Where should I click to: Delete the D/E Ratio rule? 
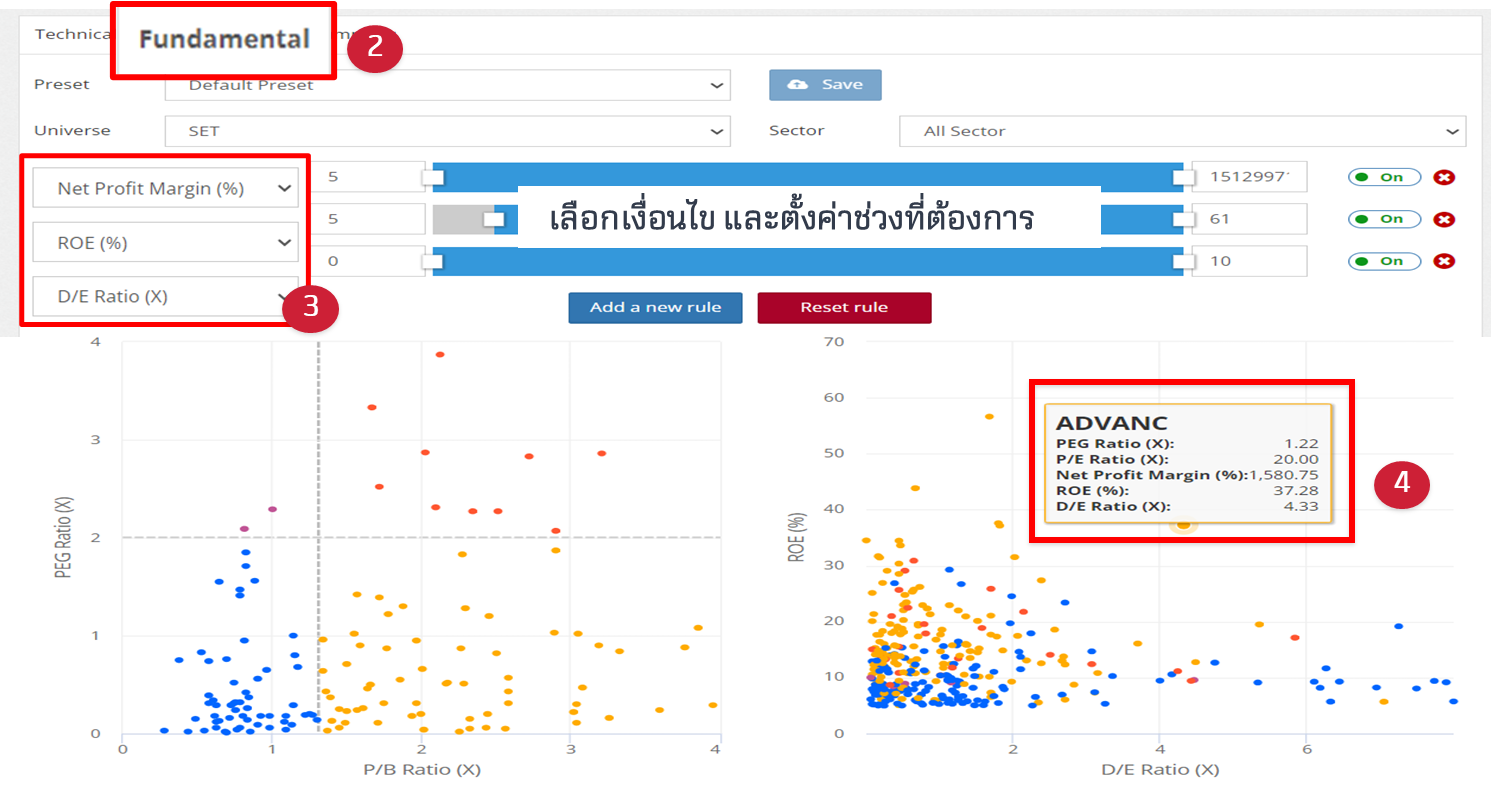pyautogui.click(x=1443, y=261)
